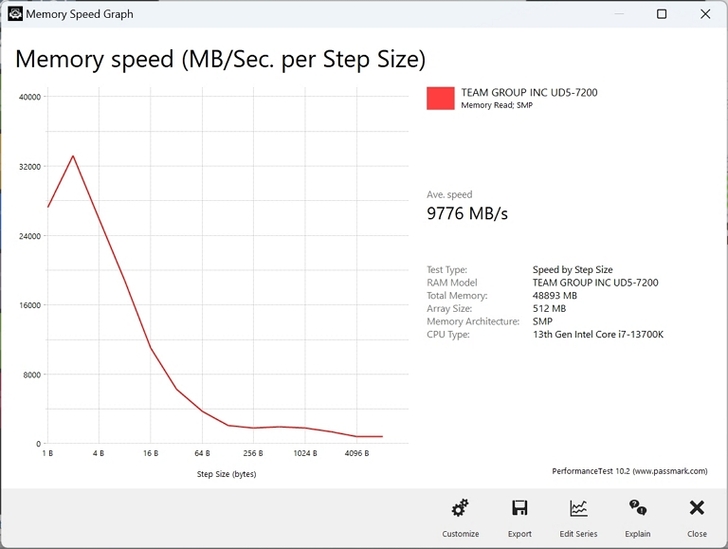The height and width of the screenshot is (549, 728).
Task: Click the PassMark app icon in title bar
Action: (x=15, y=14)
